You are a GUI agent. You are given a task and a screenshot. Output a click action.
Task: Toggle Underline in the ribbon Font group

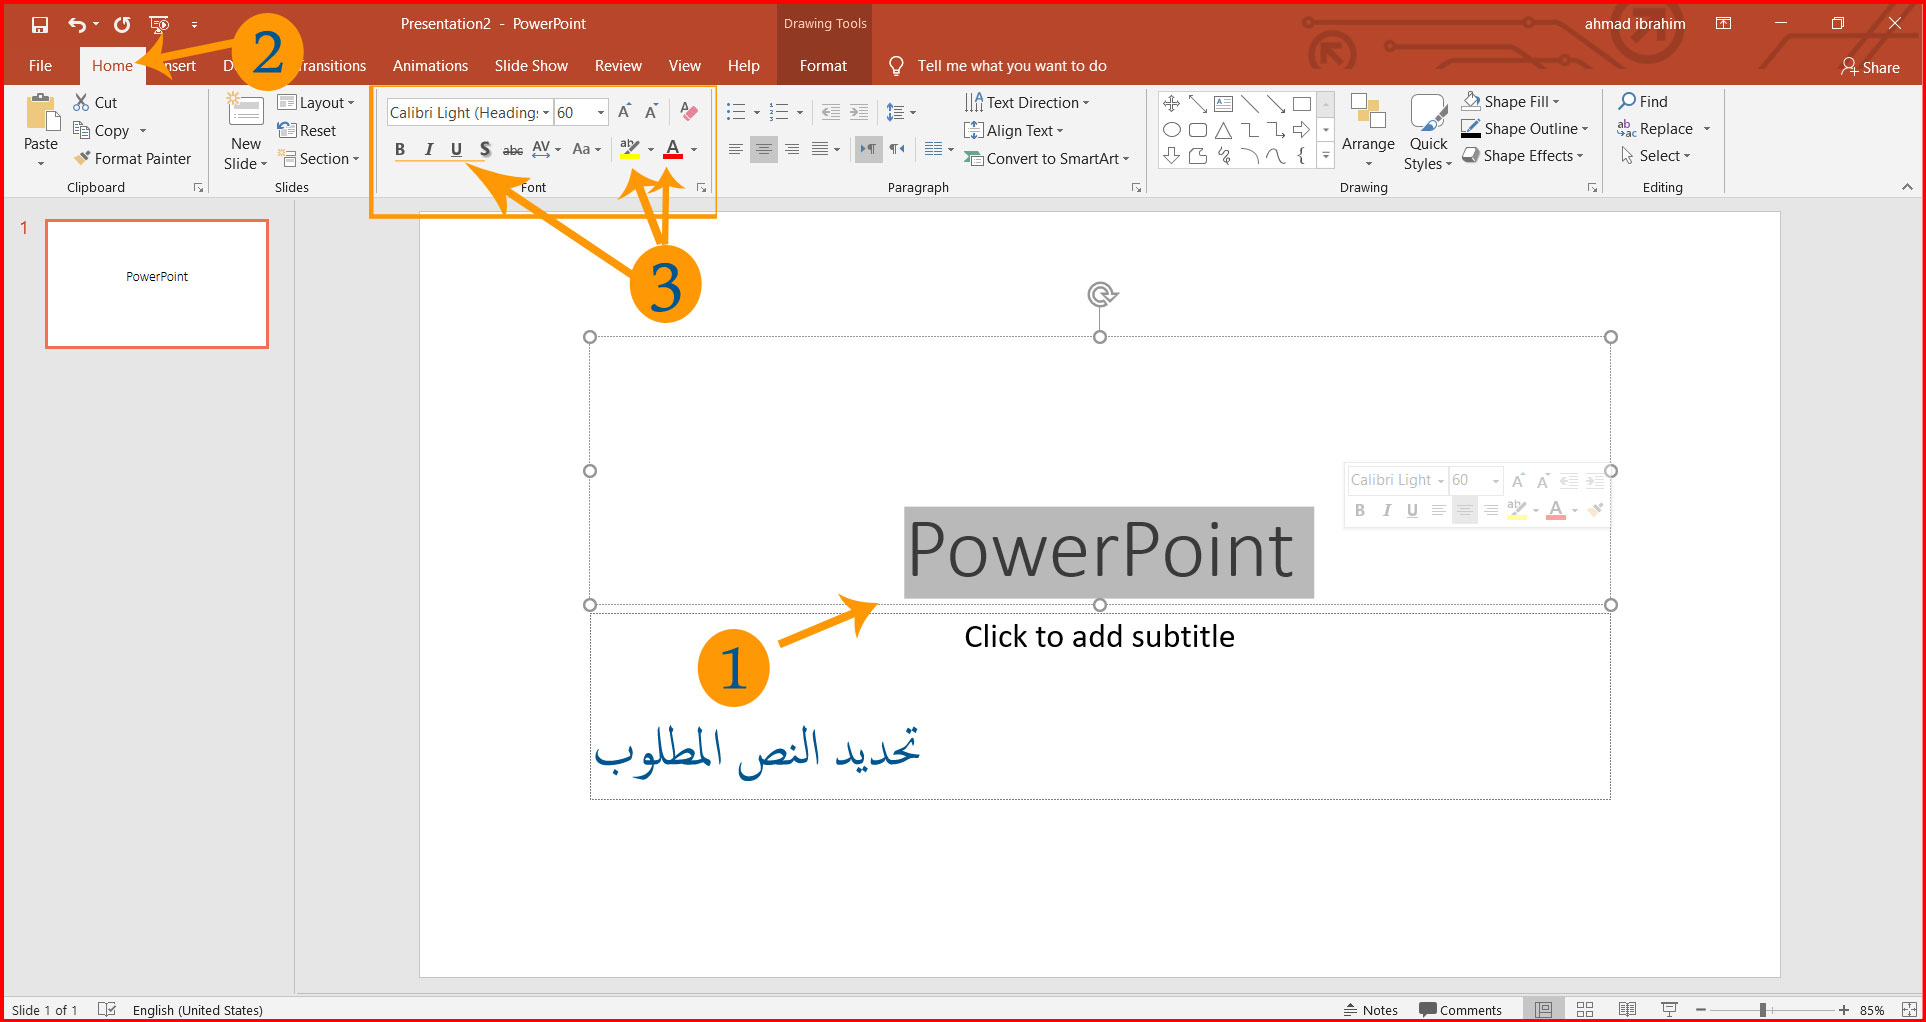[456, 149]
